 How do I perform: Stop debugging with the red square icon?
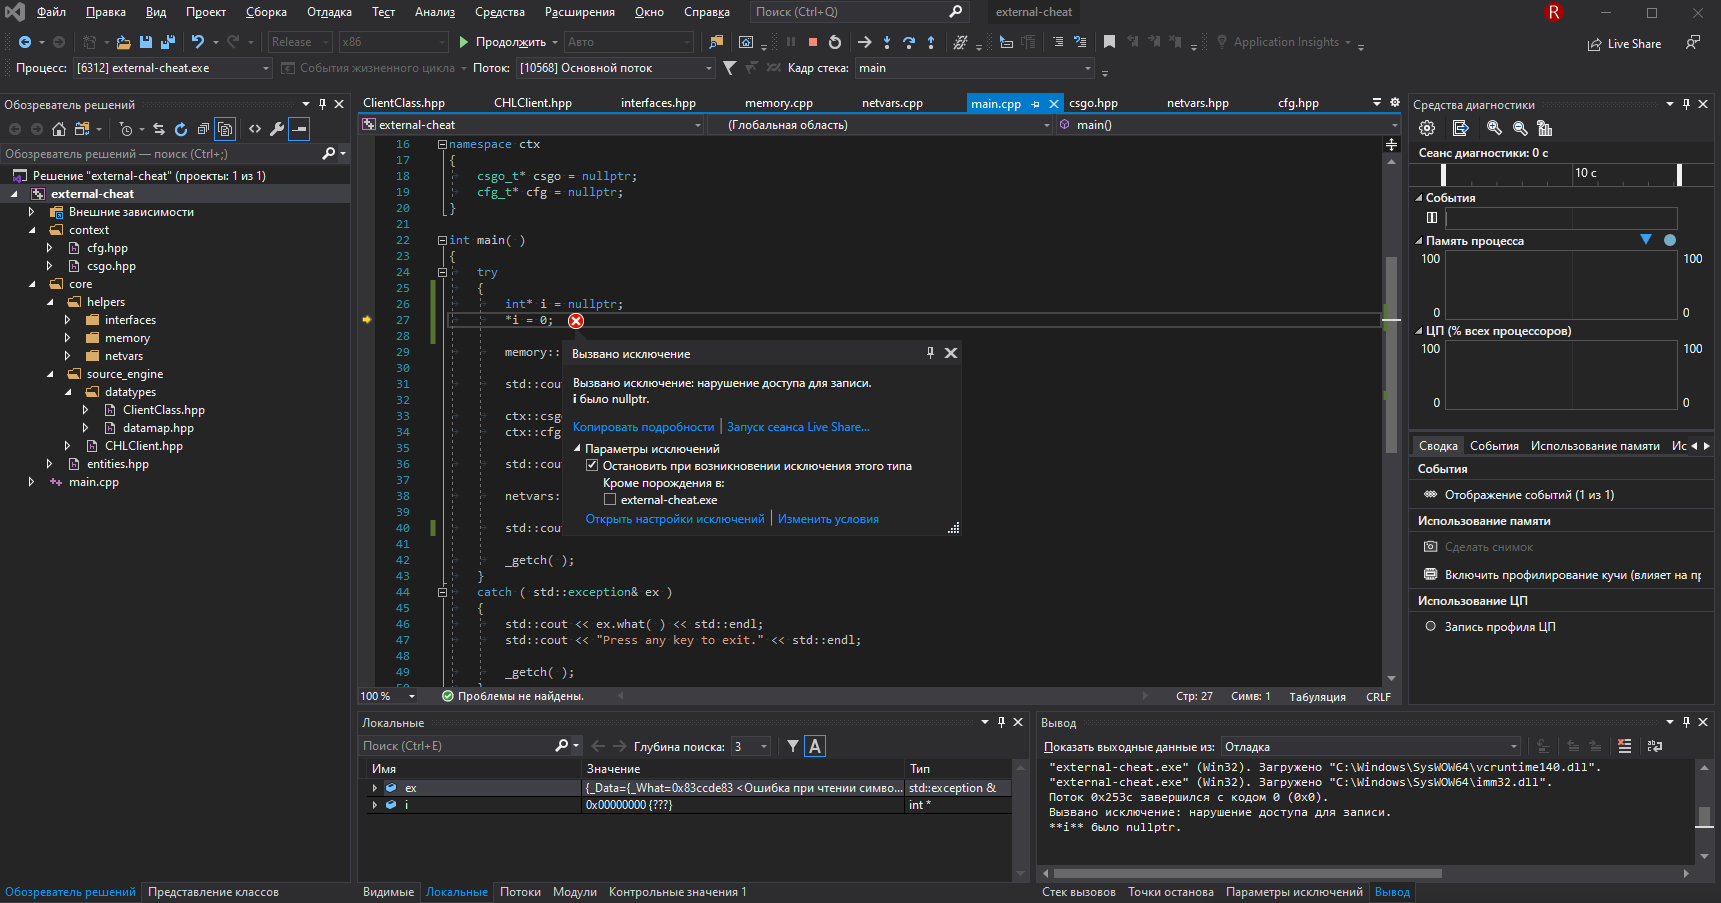click(813, 42)
